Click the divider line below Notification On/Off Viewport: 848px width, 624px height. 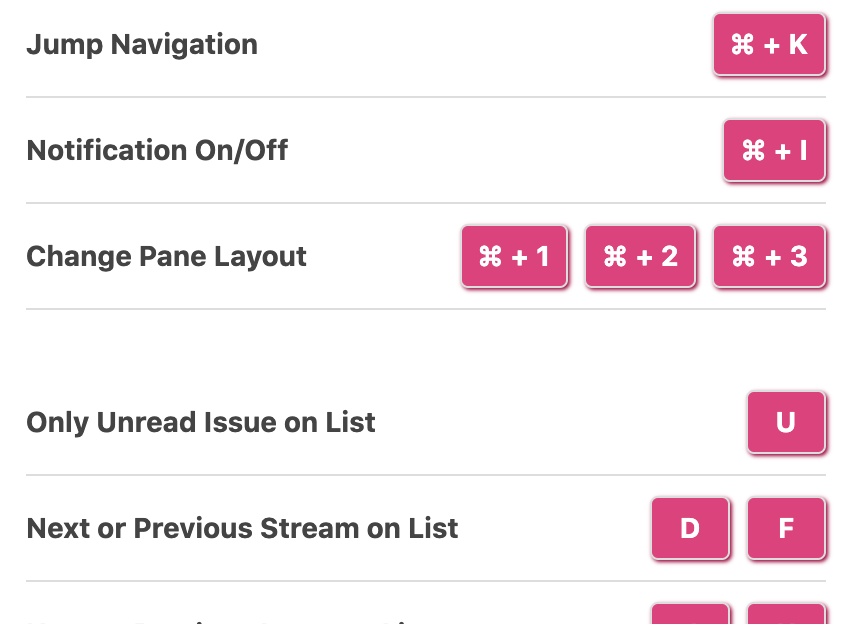click(425, 203)
